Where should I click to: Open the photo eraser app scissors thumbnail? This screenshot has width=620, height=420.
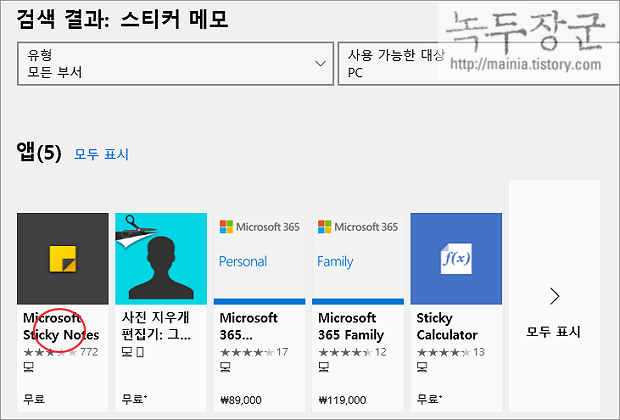pos(161,259)
